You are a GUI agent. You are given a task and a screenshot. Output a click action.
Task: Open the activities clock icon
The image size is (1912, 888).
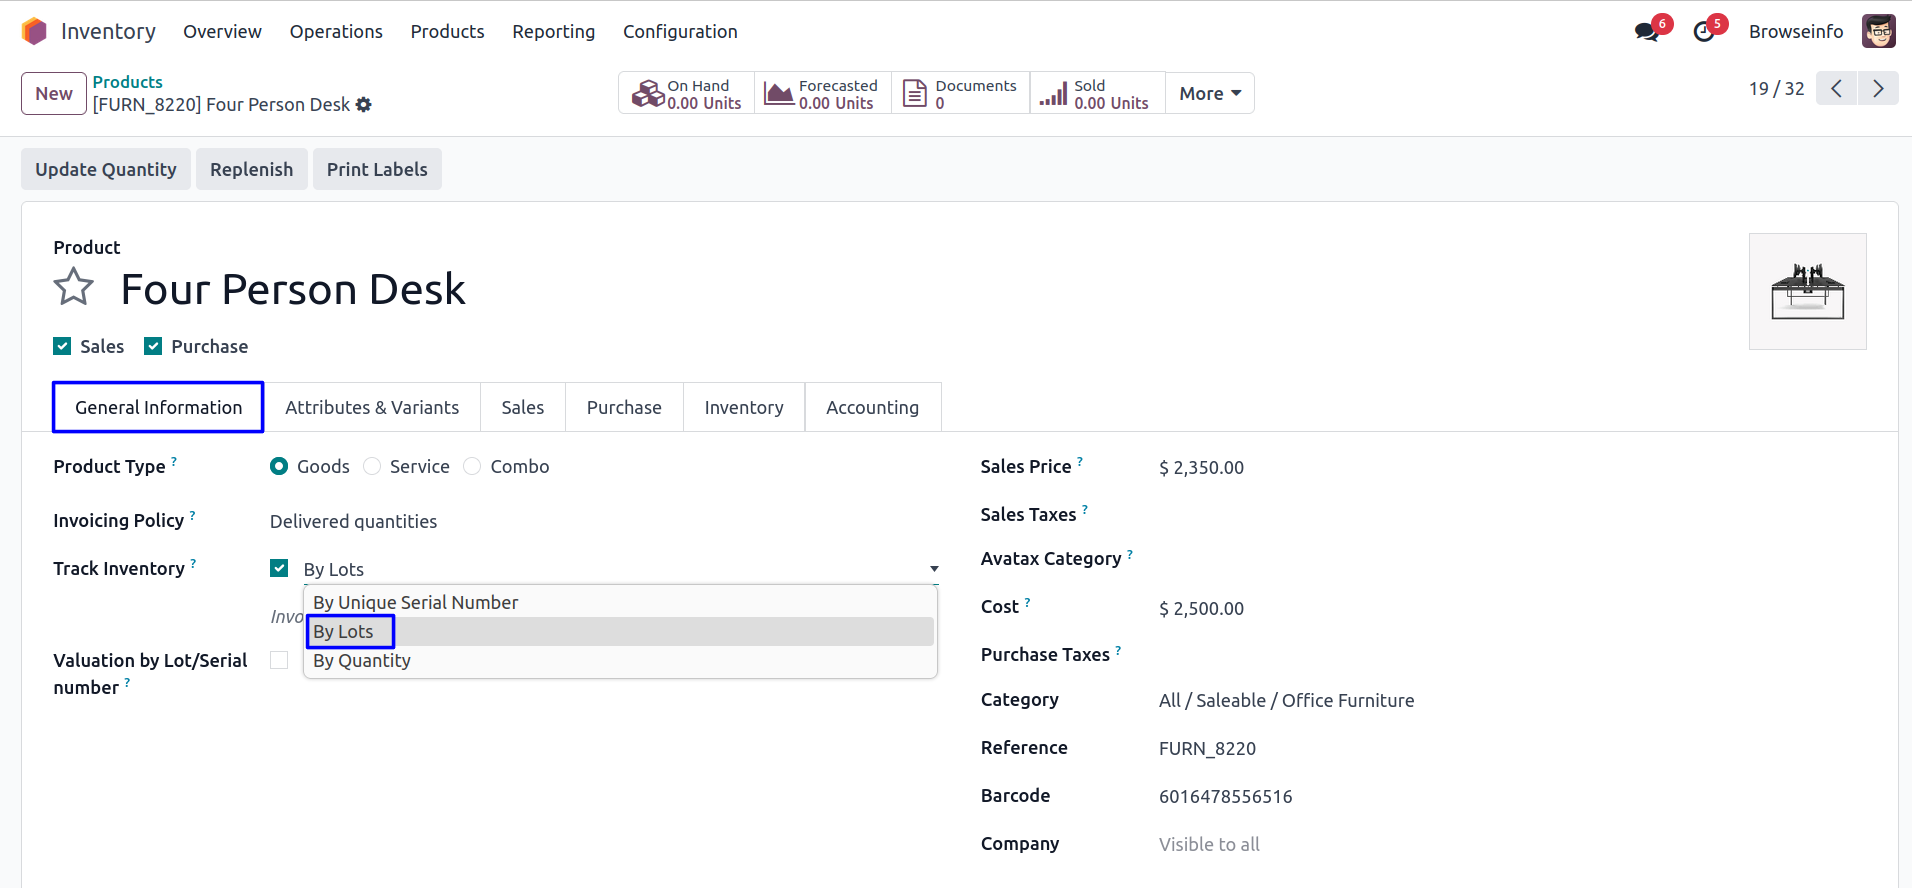[x=1704, y=32]
